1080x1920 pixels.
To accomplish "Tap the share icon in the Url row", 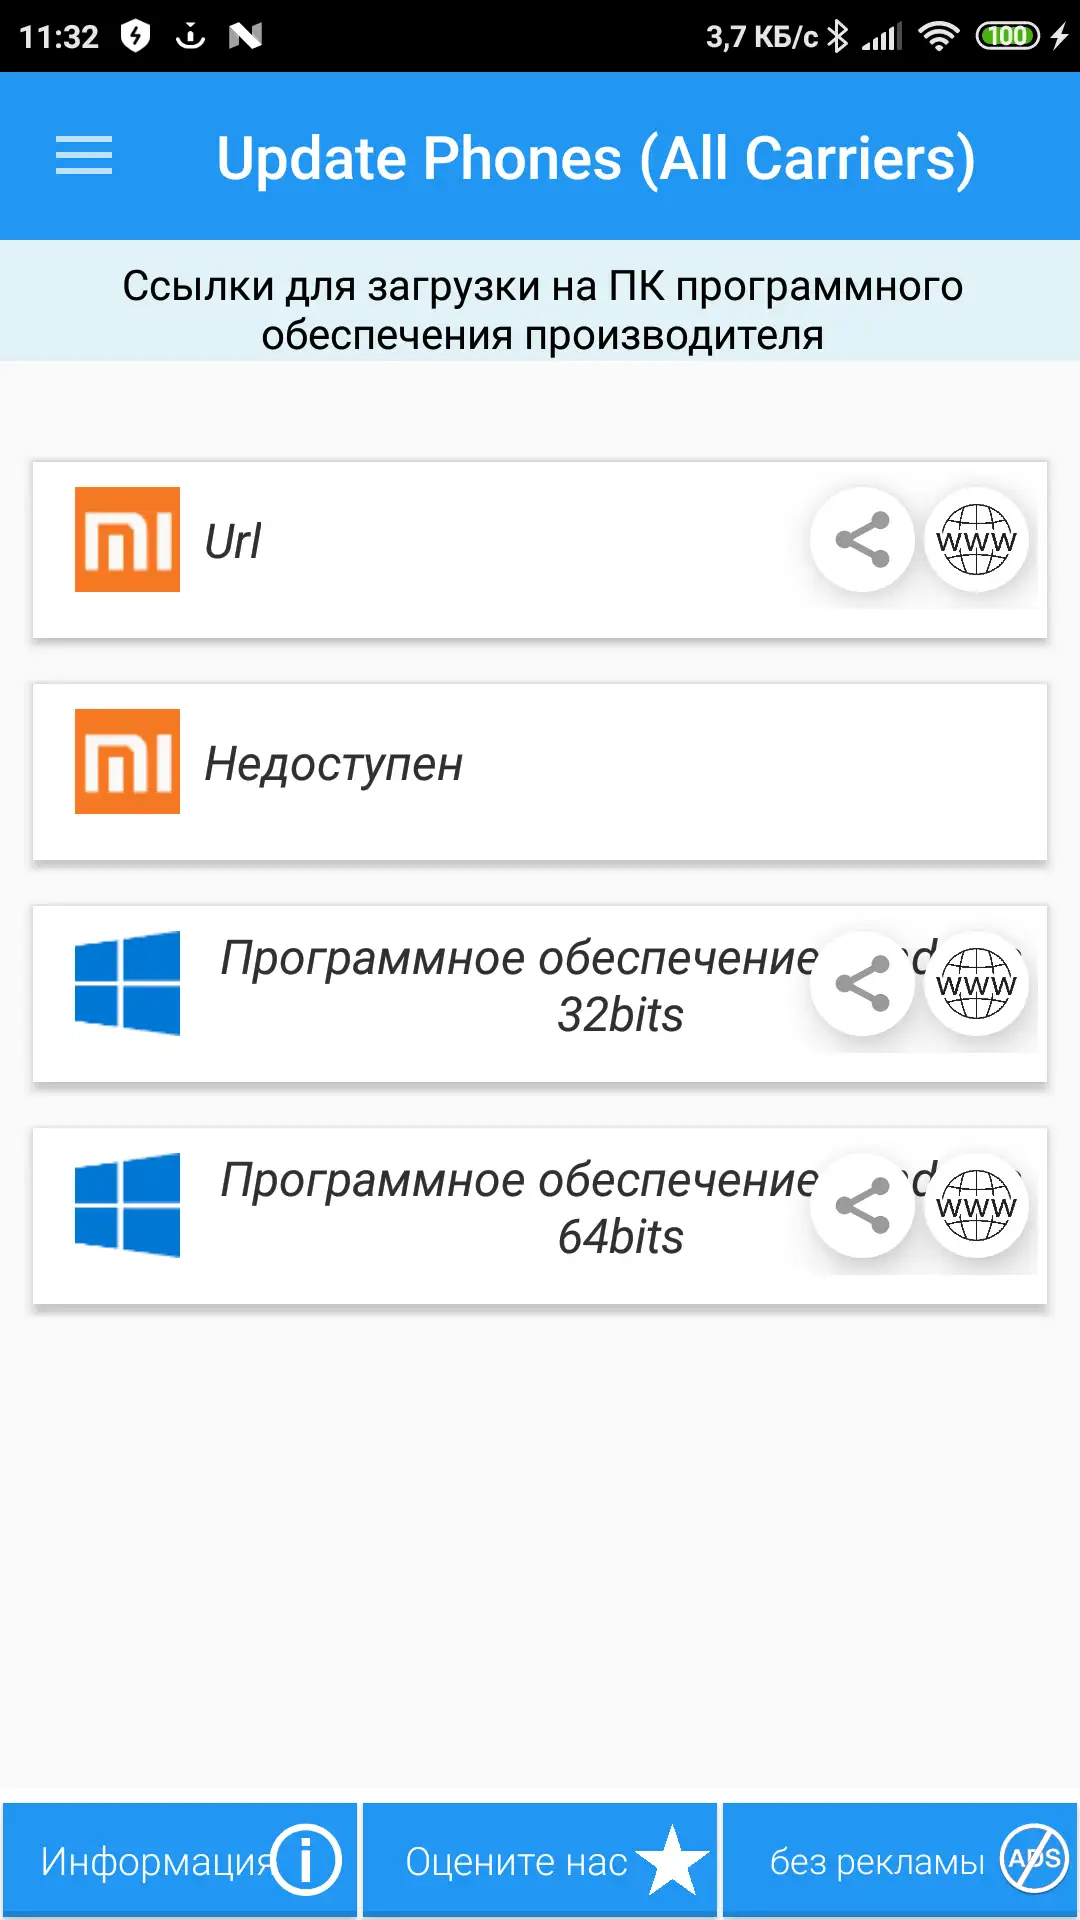I will pos(862,540).
